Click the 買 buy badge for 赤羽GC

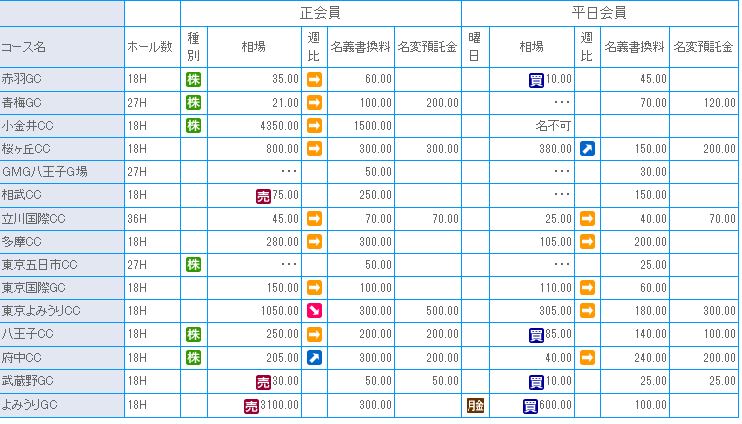point(536,80)
